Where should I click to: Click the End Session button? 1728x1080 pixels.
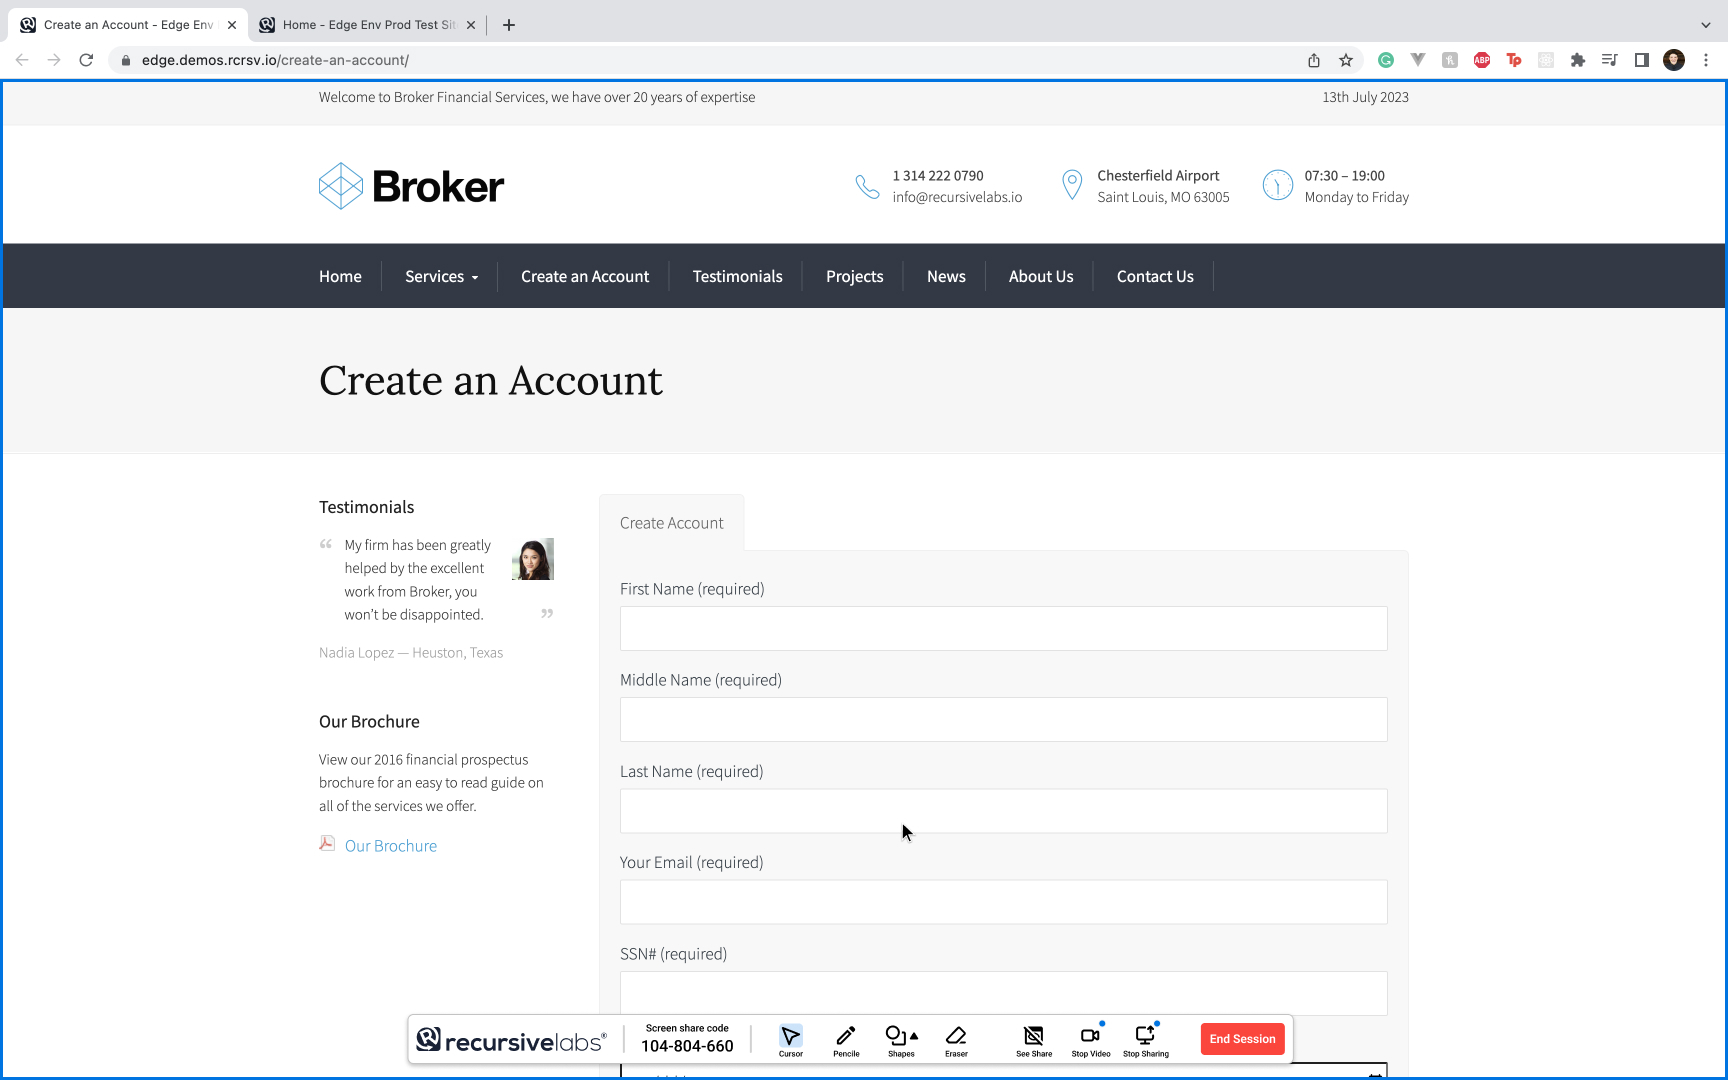1242,1039
